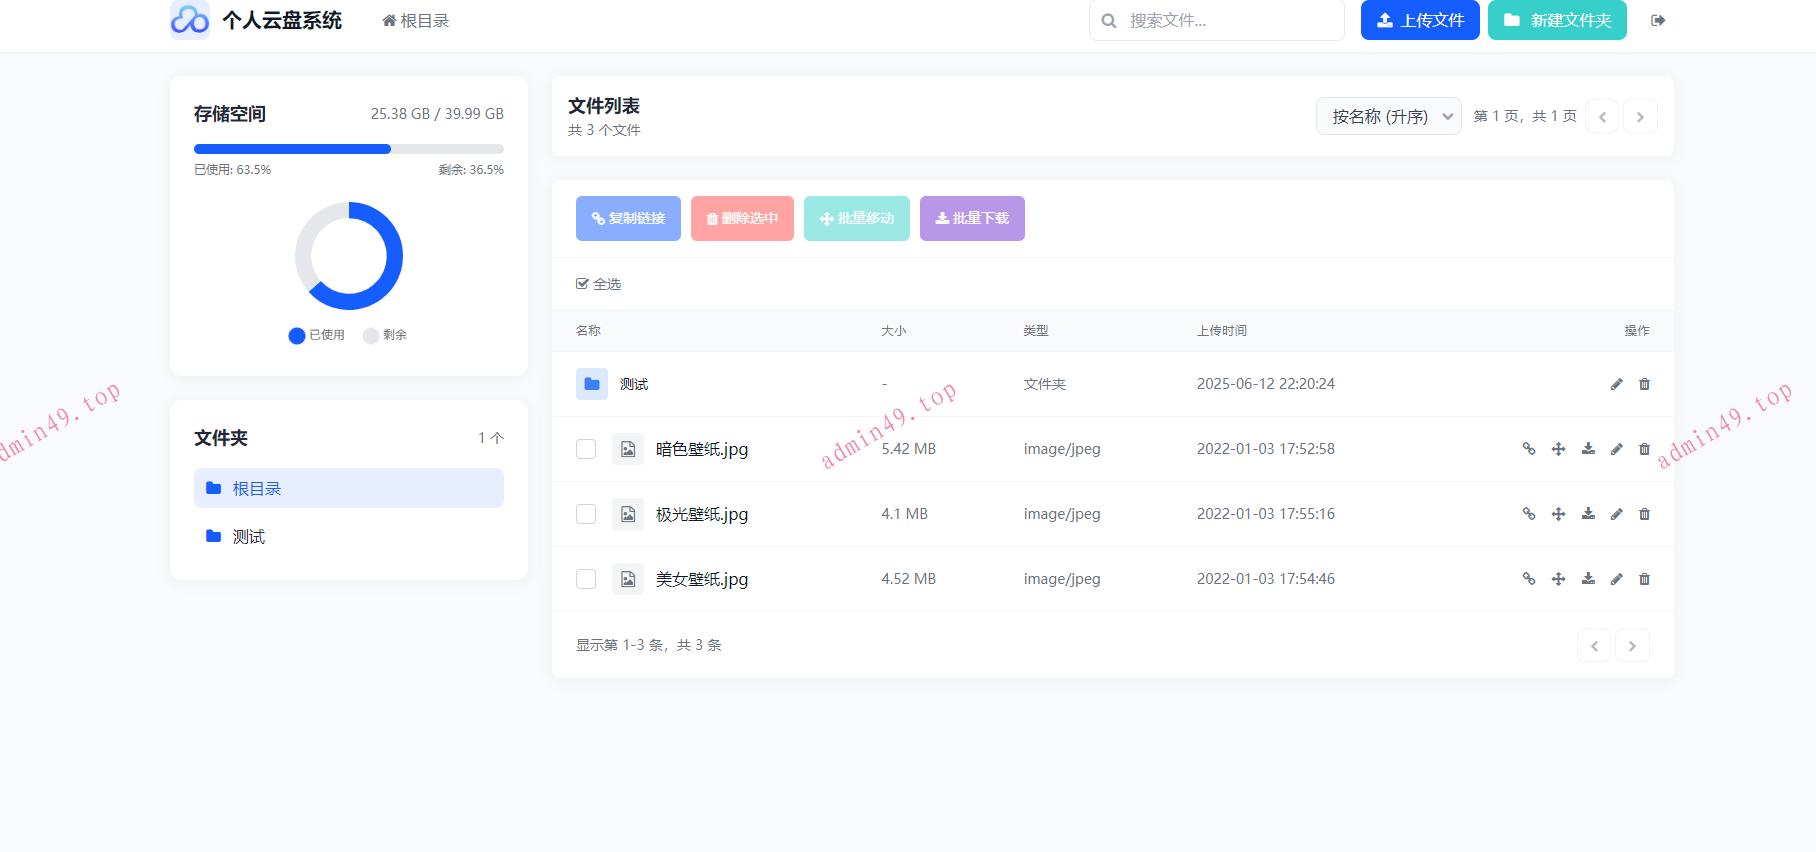Click the 上传文件 upload button
Screen dimensions: 1816x852
click(x=1419, y=20)
